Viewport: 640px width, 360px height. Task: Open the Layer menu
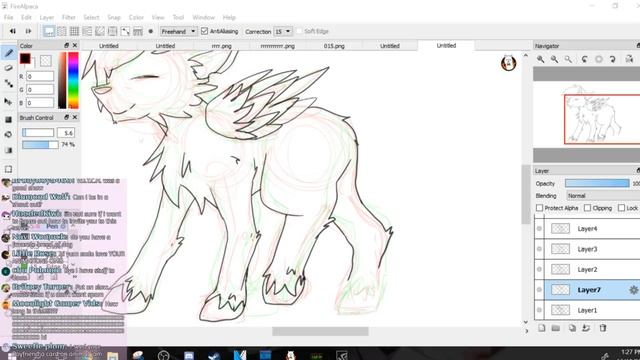(47, 18)
